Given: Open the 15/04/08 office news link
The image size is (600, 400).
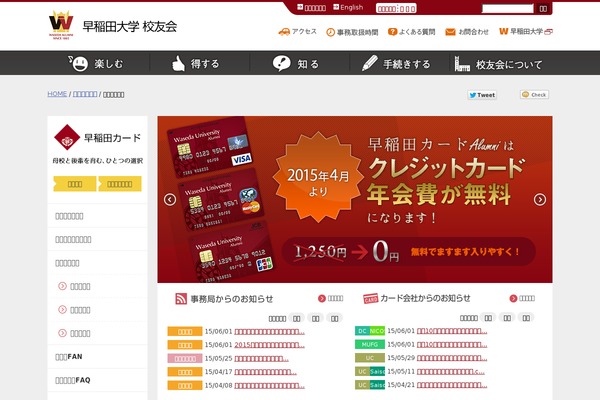Looking at the screenshot, I should tap(269, 385).
